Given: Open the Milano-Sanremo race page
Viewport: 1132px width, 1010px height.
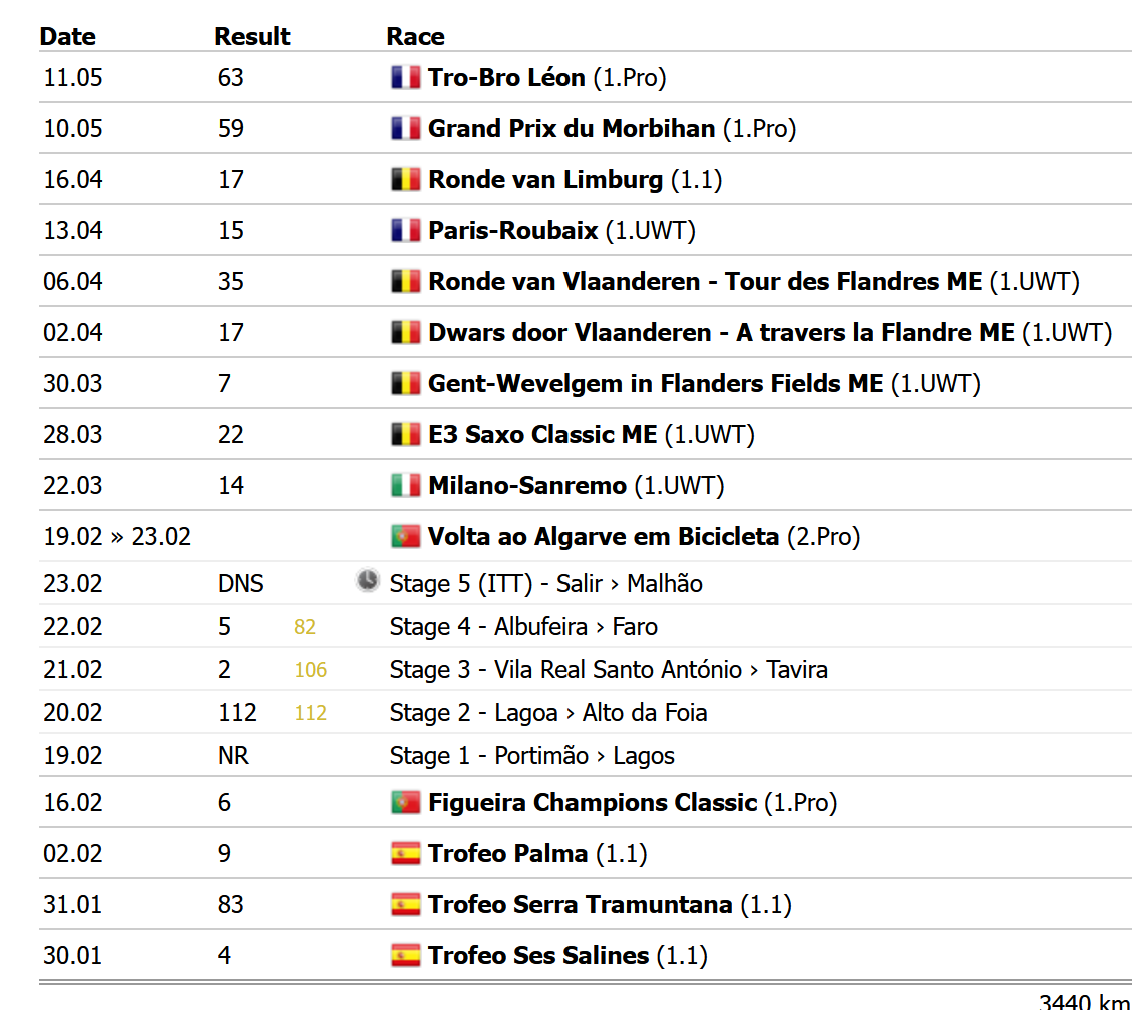Looking at the screenshot, I should point(527,486).
